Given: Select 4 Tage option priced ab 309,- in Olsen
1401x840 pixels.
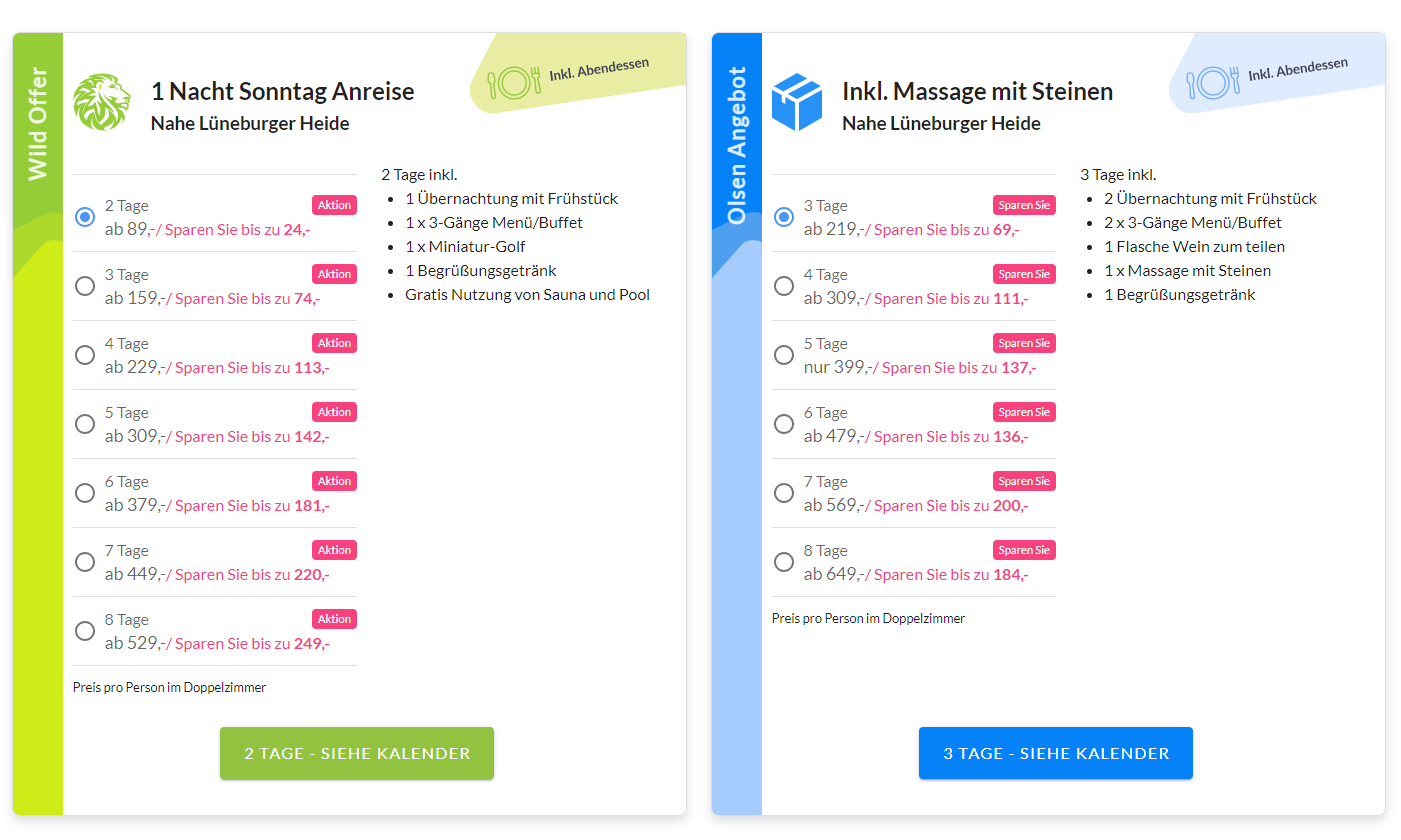Looking at the screenshot, I should tap(784, 286).
